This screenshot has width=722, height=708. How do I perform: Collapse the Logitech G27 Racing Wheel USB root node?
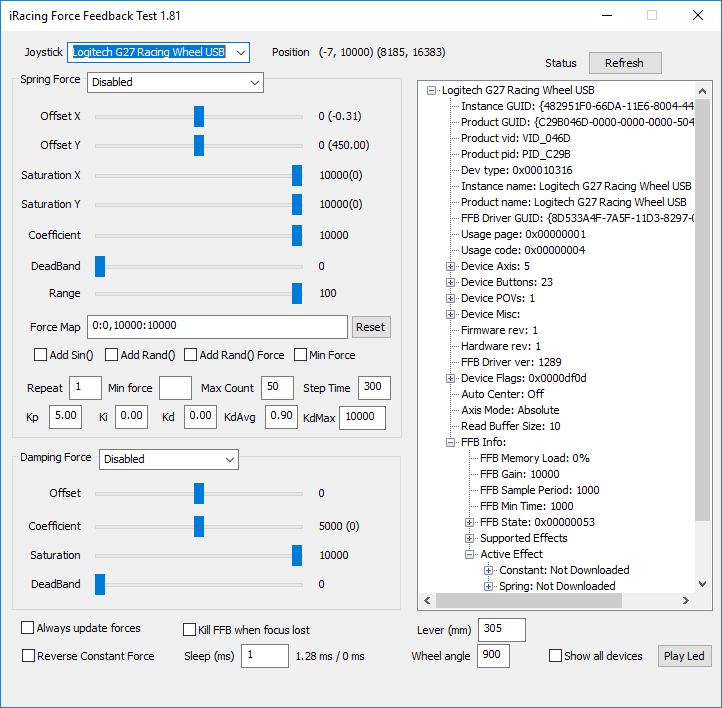(x=431, y=91)
